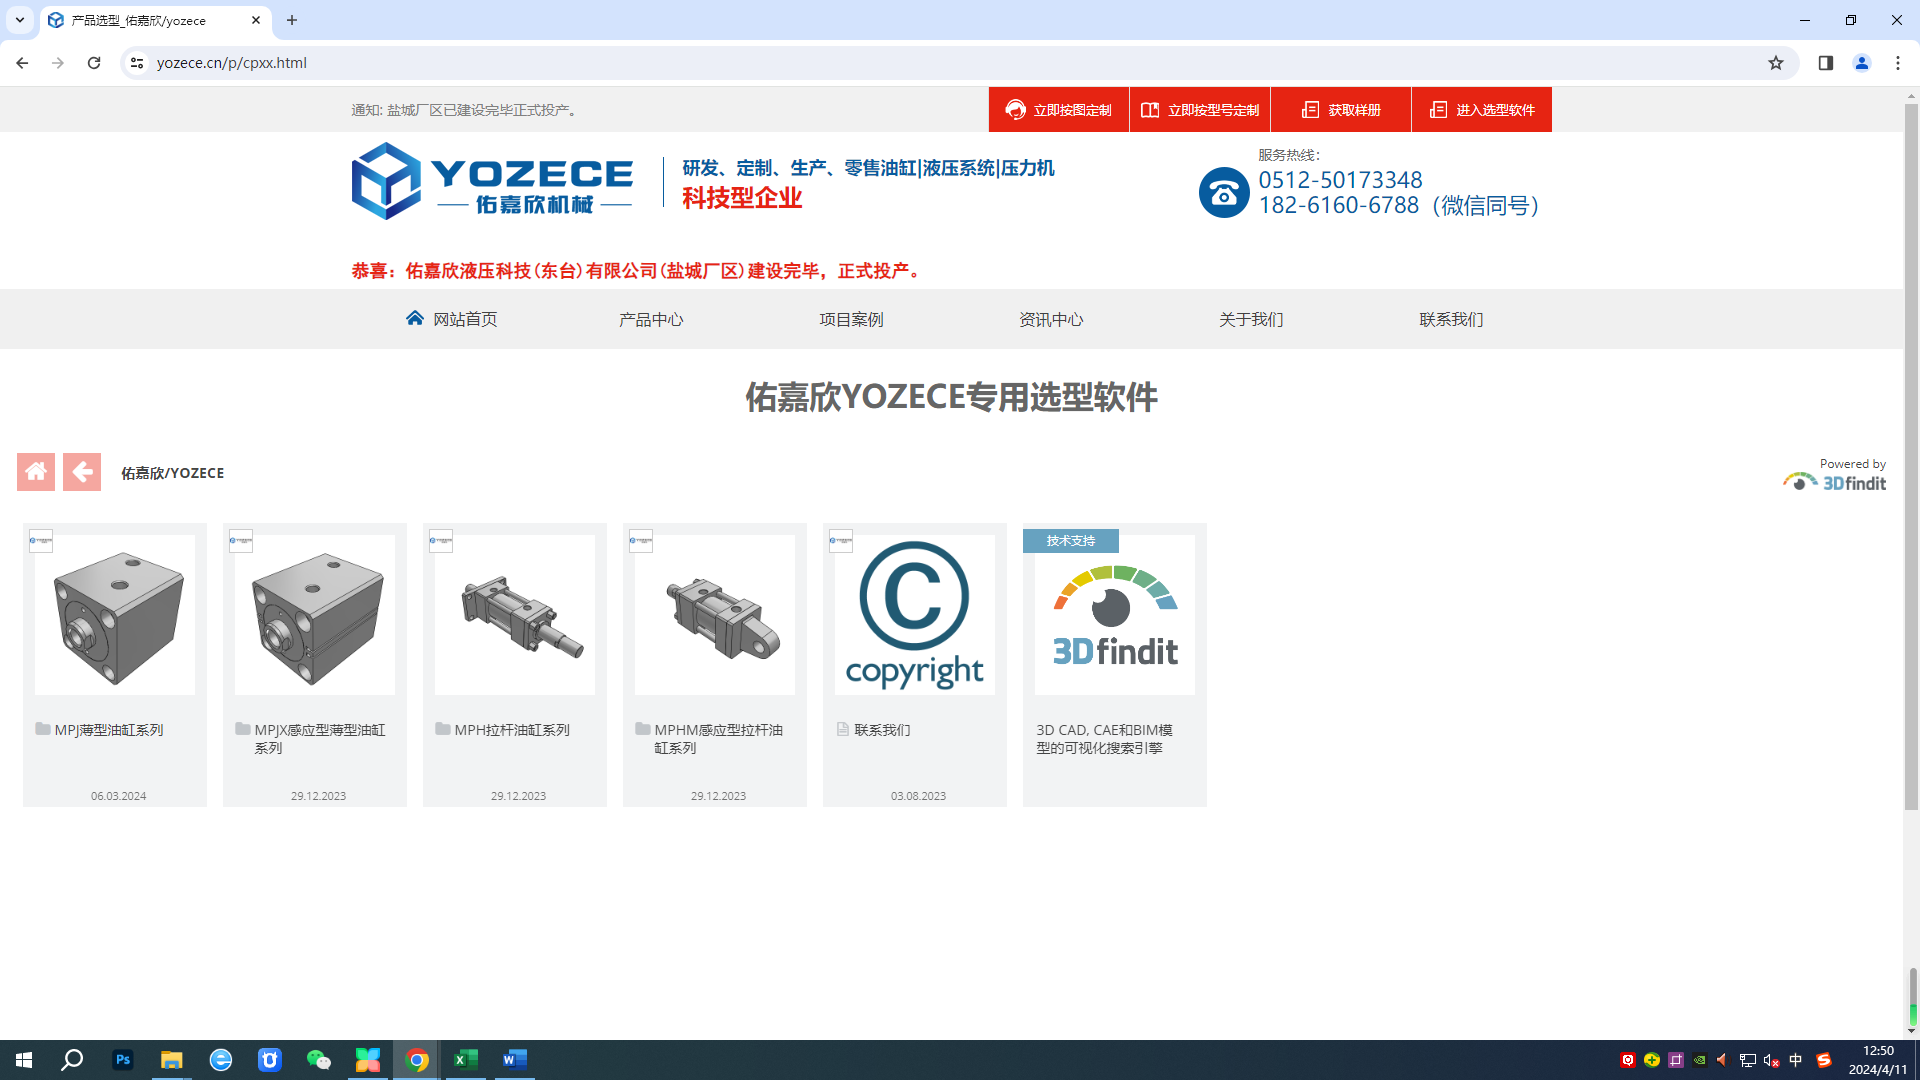Open Photoshop from the taskbar

click(x=123, y=1060)
